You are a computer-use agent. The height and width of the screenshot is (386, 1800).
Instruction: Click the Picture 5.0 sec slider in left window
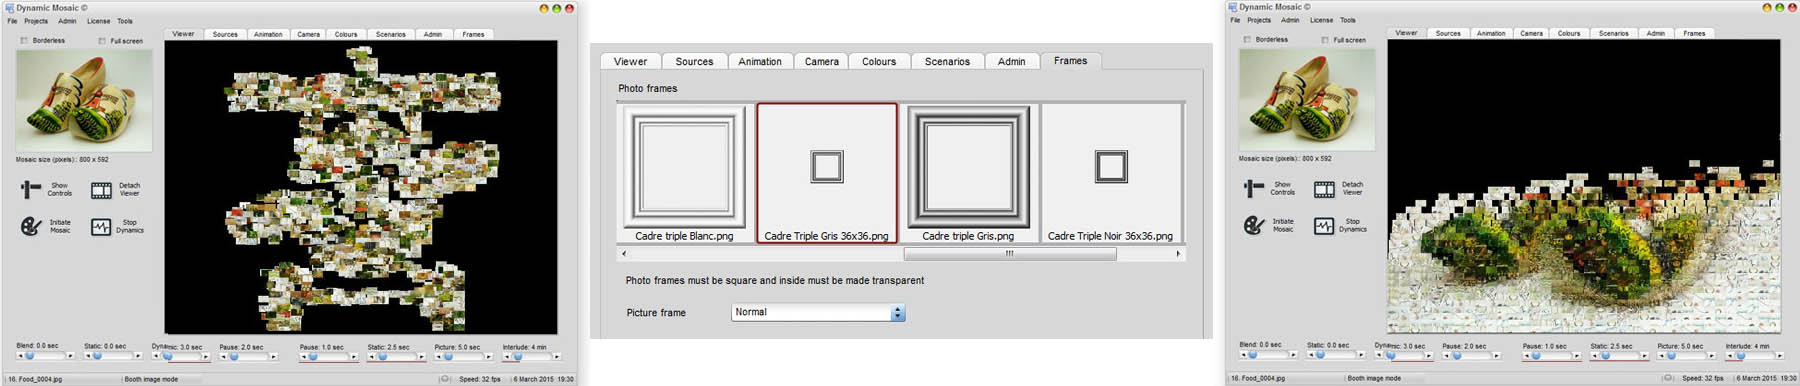pos(464,356)
